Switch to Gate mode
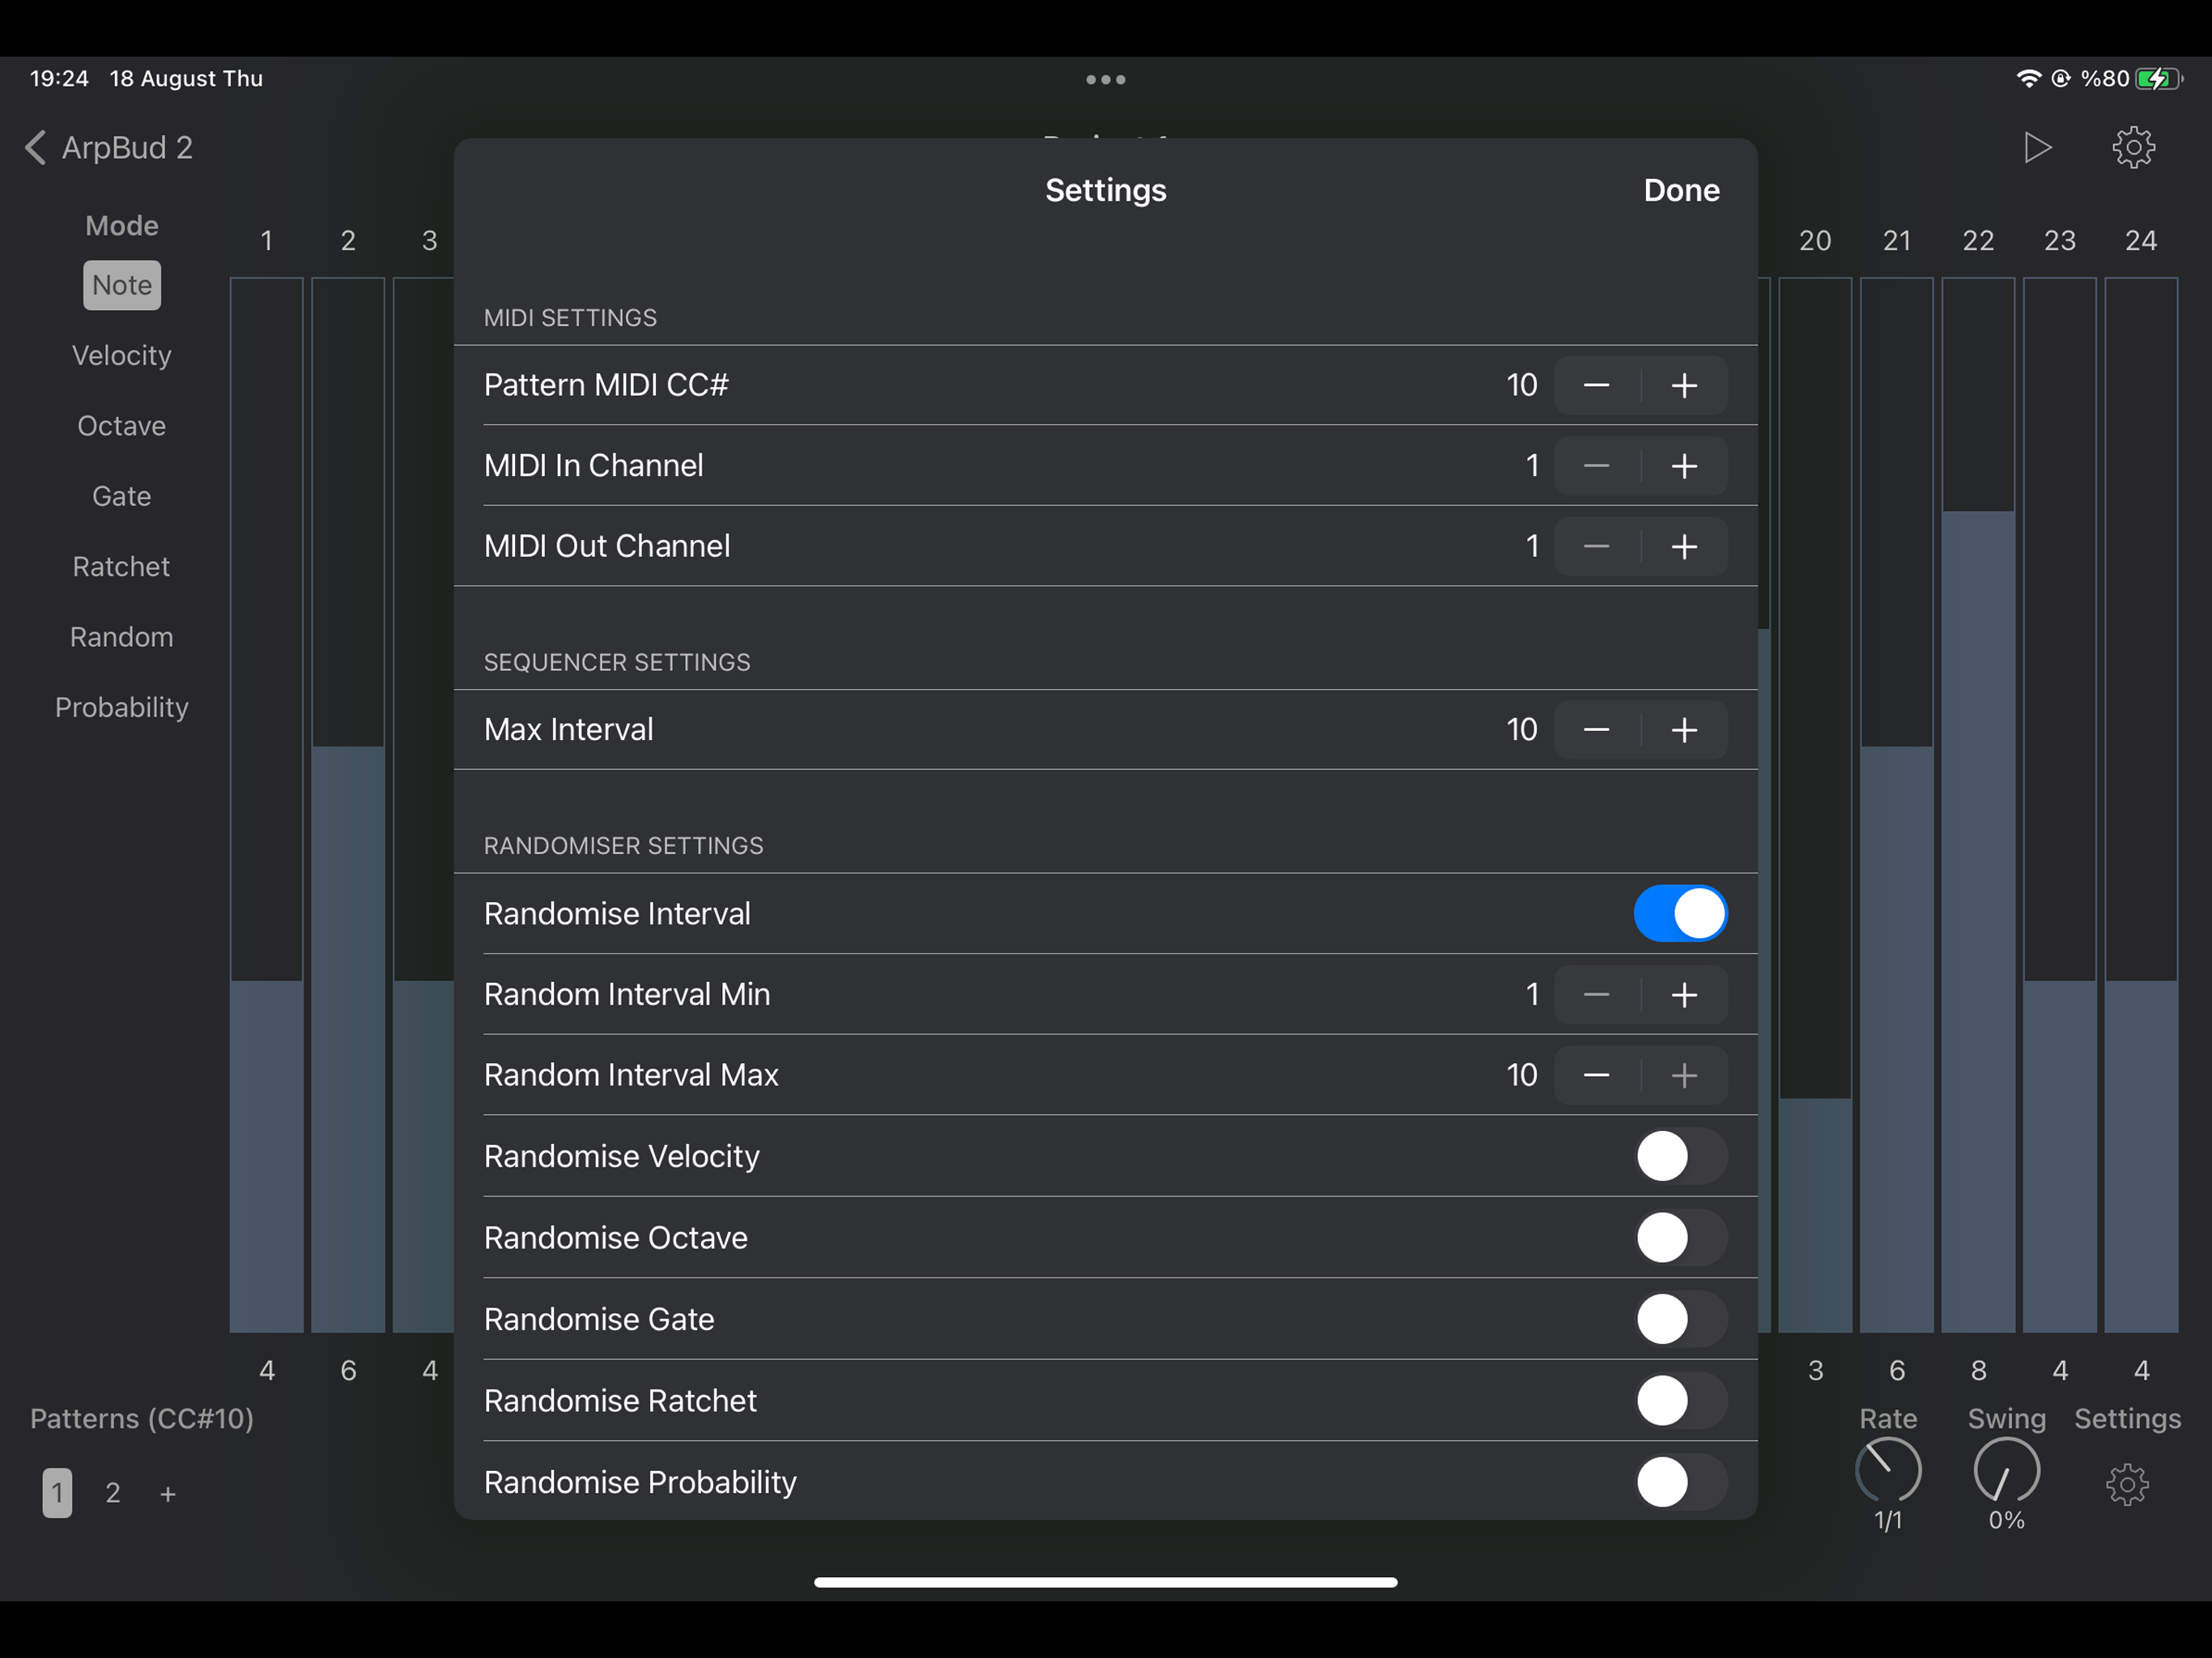Viewport: 2212px width, 1658px height. coord(122,496)
